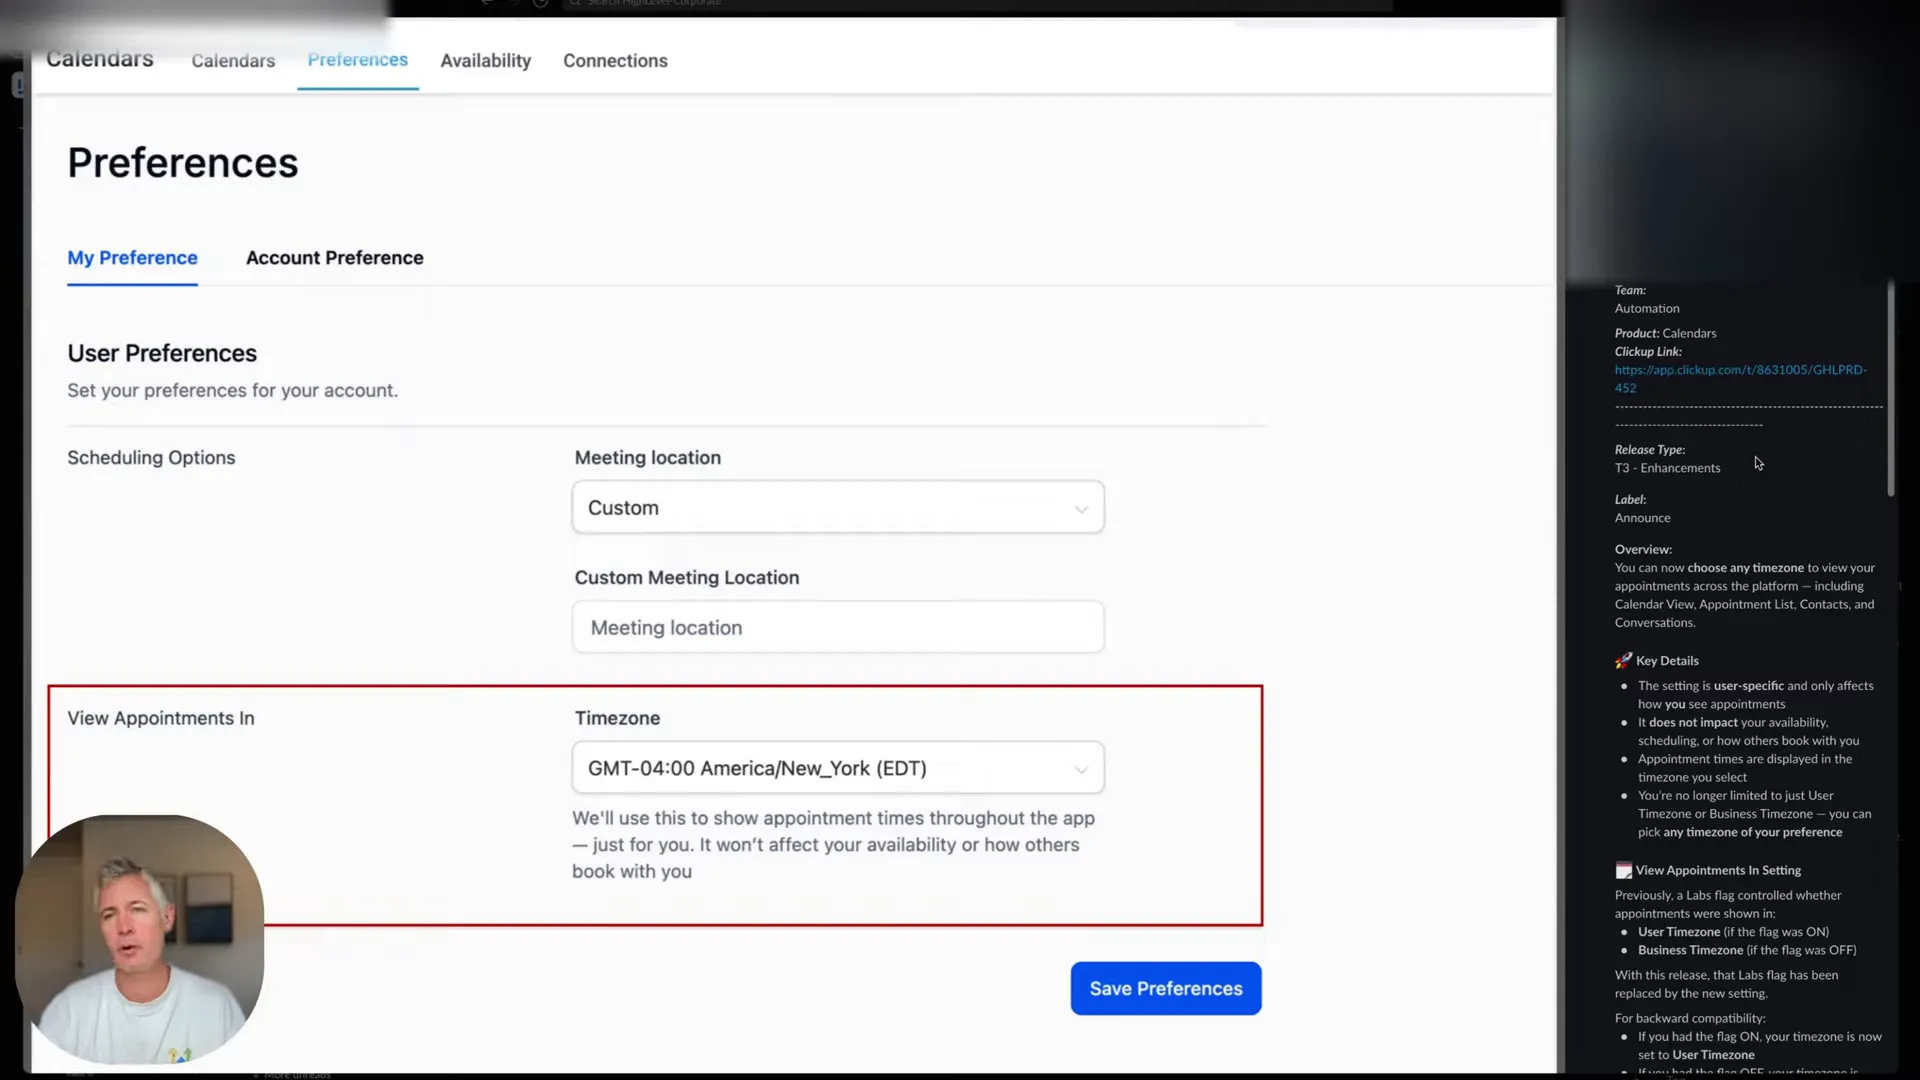Switch to the Account Preference tab
Viewport: 1920px width, 1080px height.
[x=334, y=258]
